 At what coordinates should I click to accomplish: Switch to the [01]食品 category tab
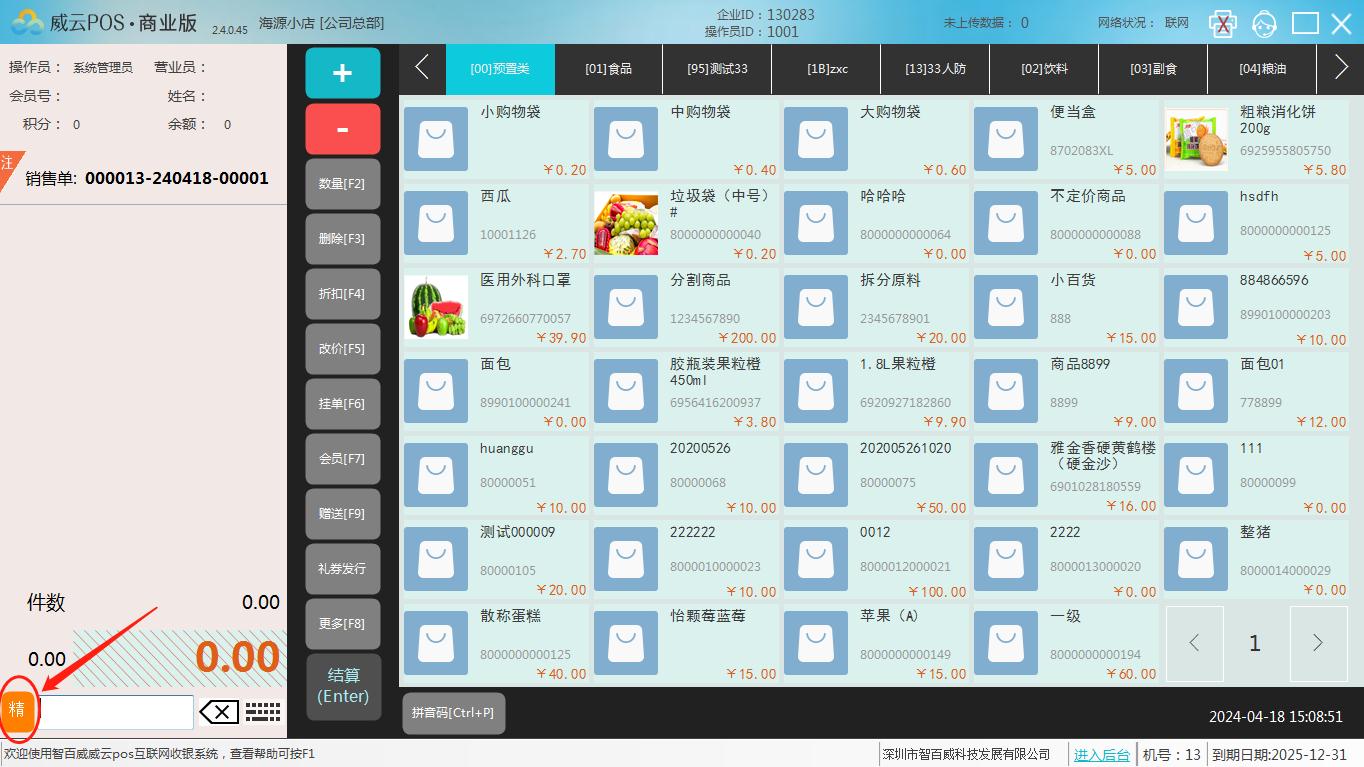pos(608,69)
